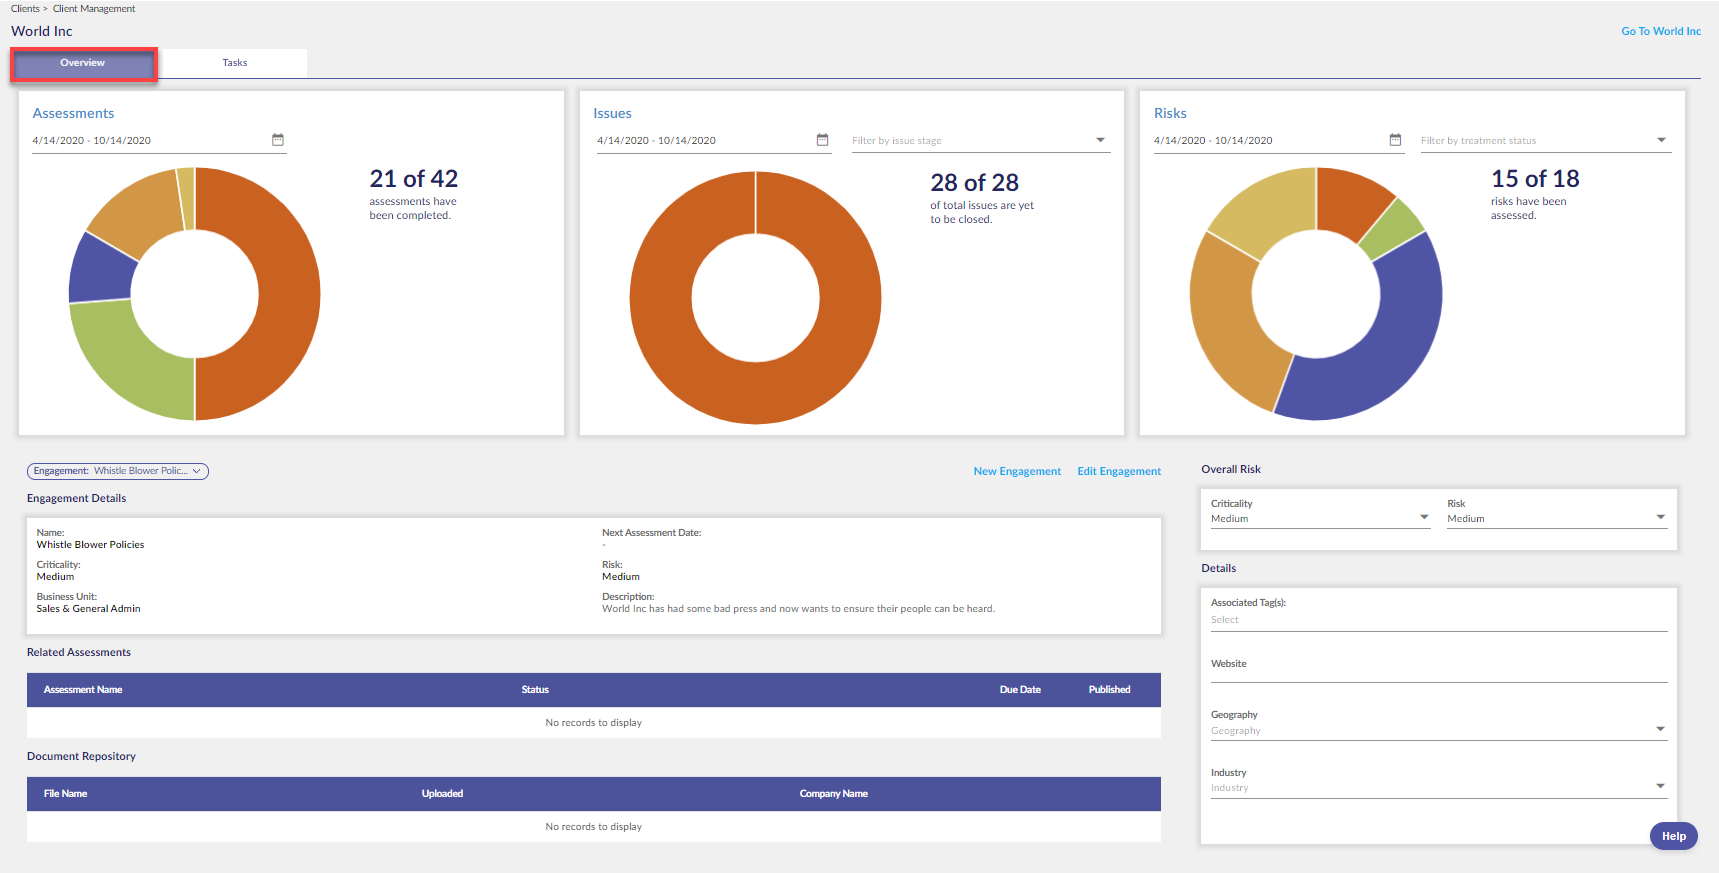This screenshot has height=873, width=1719.
Task: Sort by File Name column header
Action: (x=66, y=794)
